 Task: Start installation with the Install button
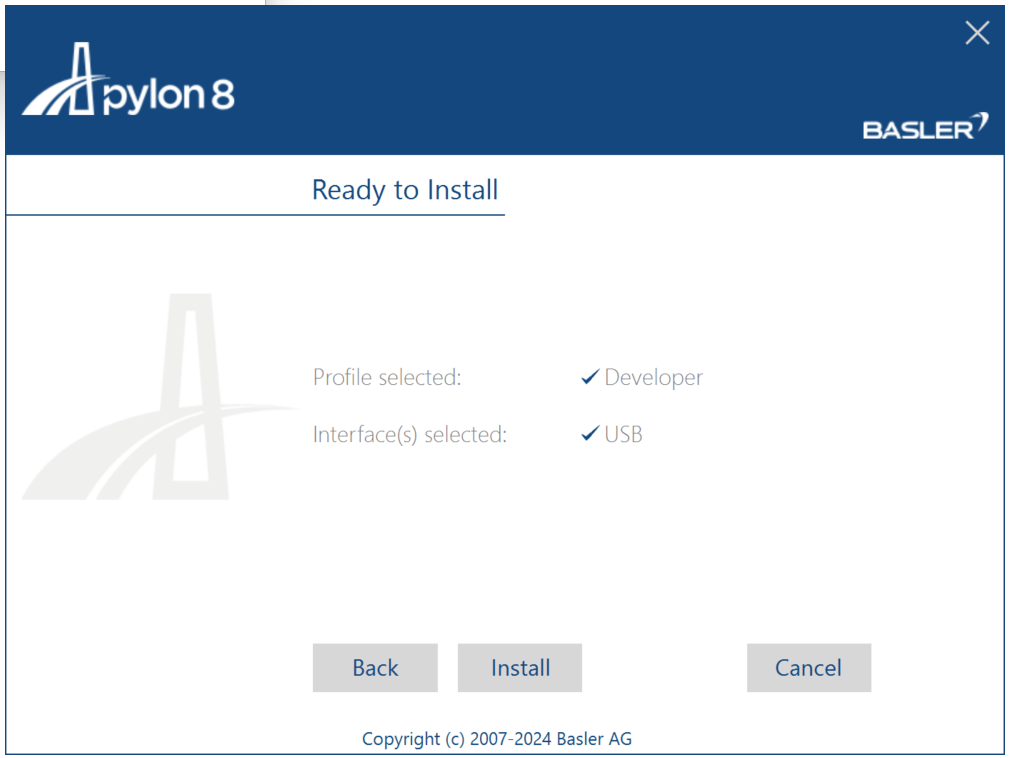pyautogui.click(x=520, y=668)
